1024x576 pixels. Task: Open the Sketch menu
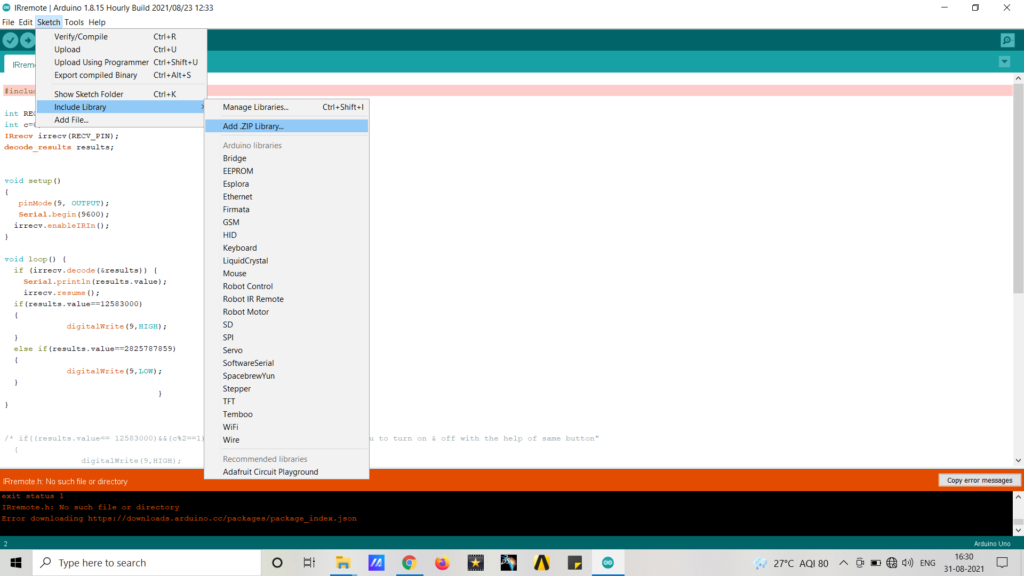coord(48,22)
